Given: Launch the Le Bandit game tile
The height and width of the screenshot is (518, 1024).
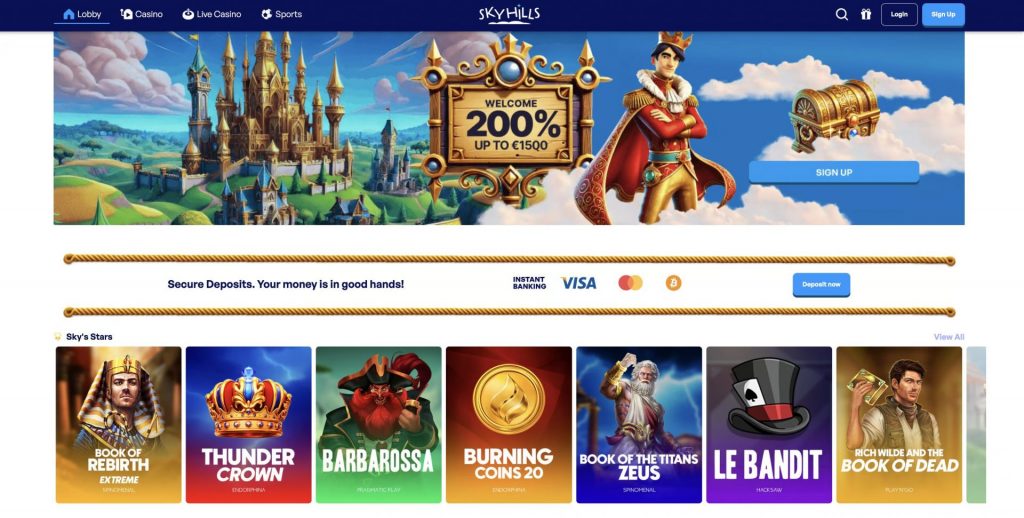Looking at the screenshot, I should point(769,425).
